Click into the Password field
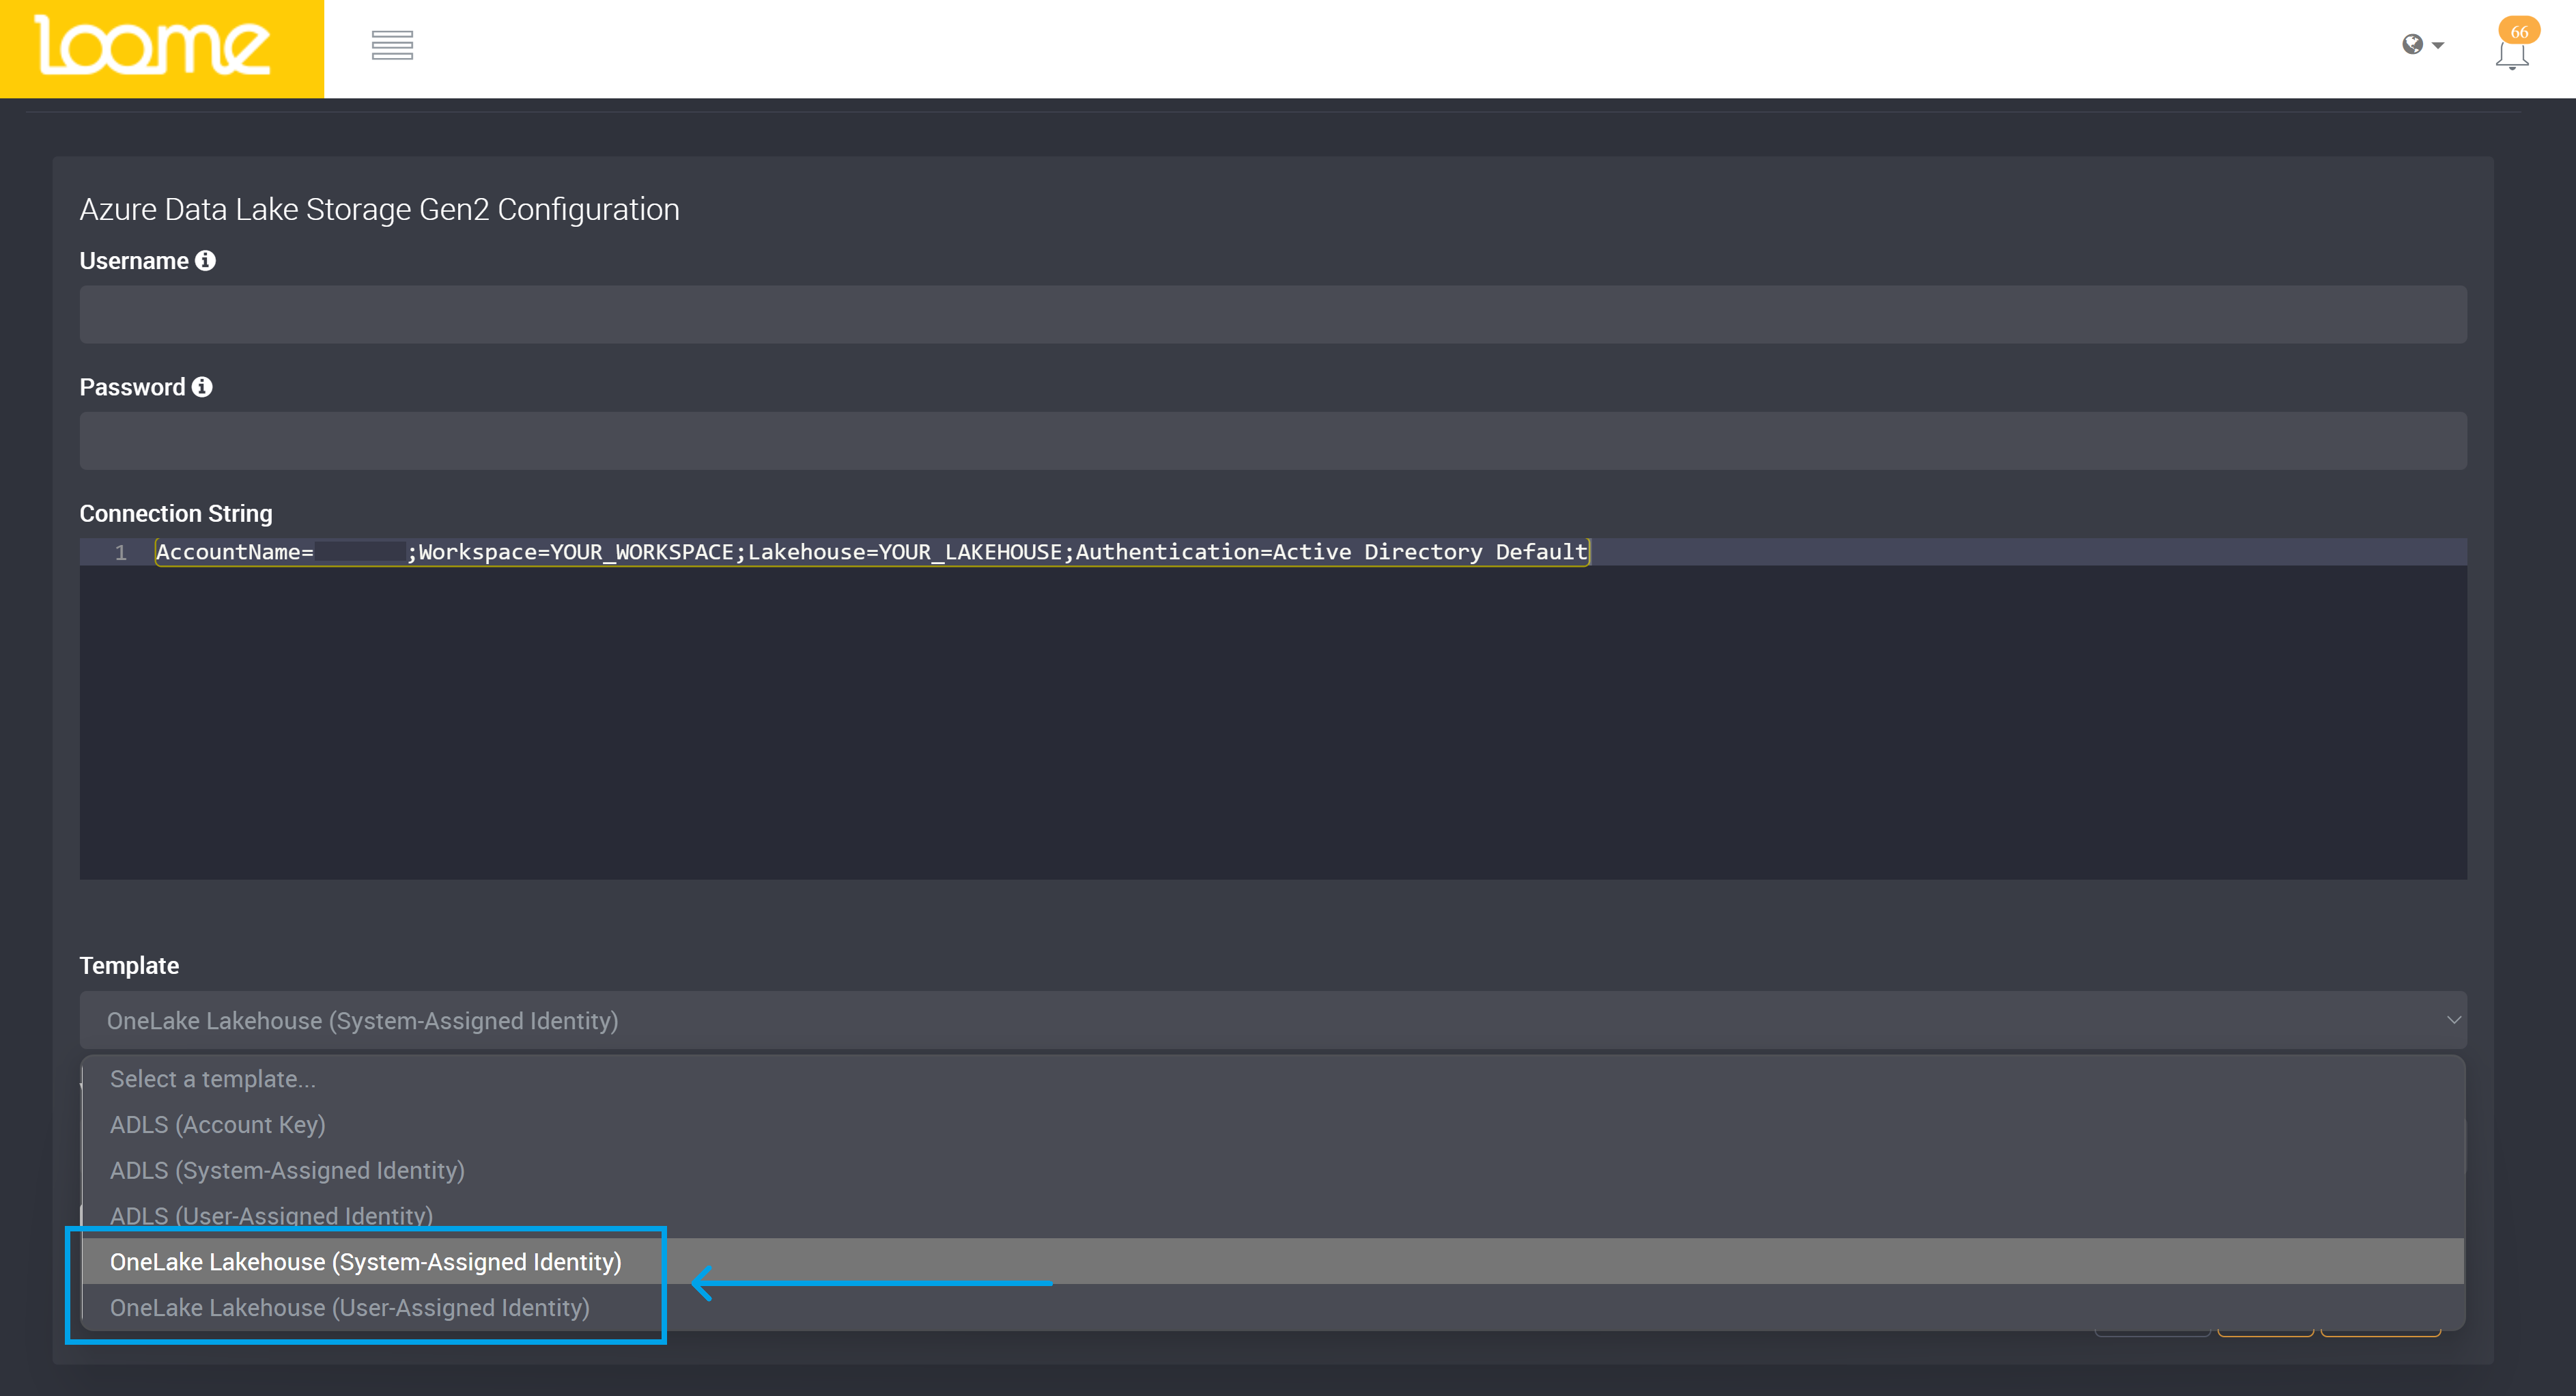Screen dimensions: 2576x1396 [x=1273, y=441]
